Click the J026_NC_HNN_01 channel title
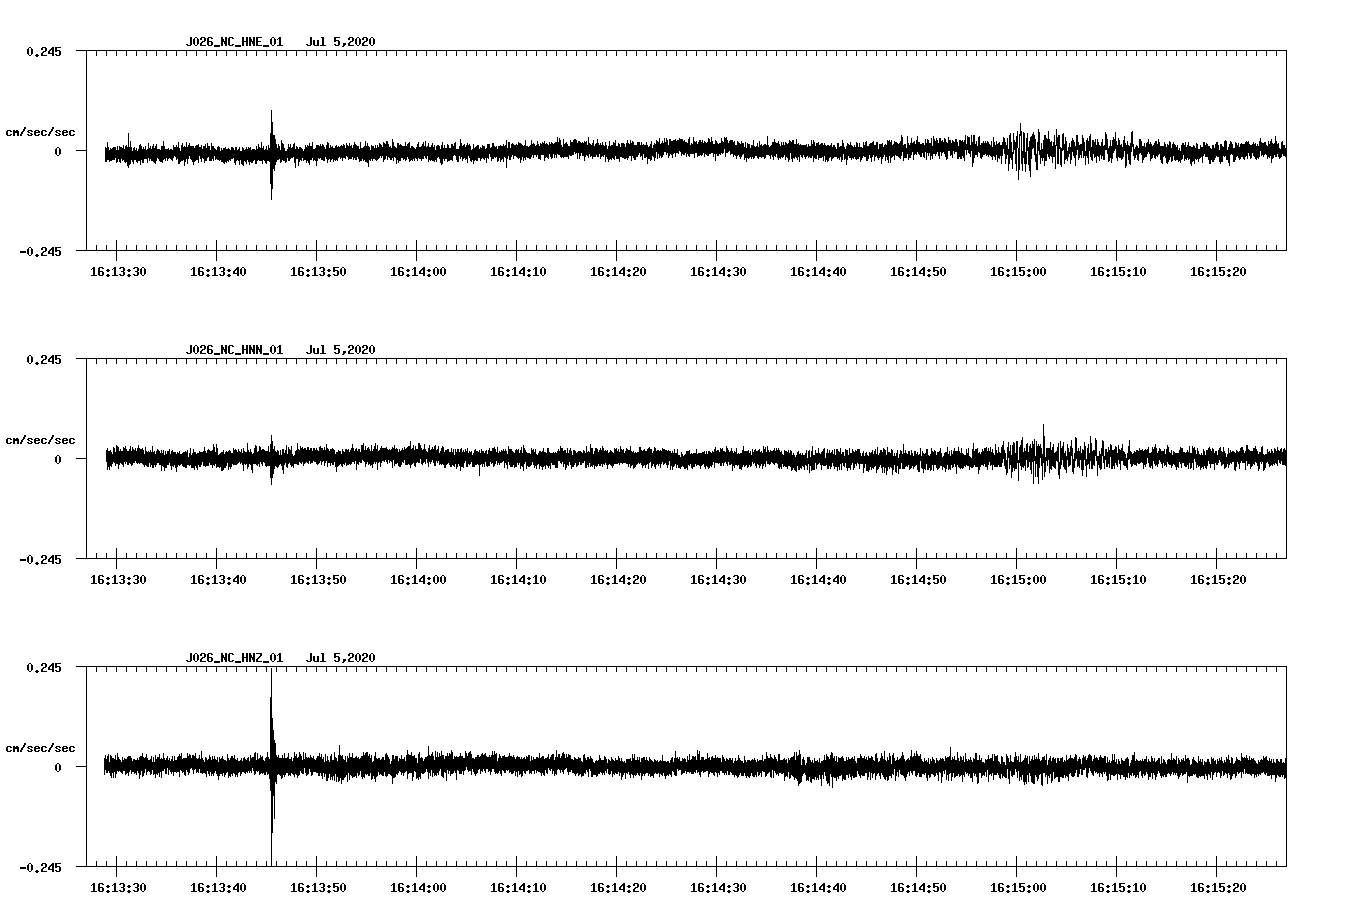This screenshot has height=924, width=1358. pos(234,350)
